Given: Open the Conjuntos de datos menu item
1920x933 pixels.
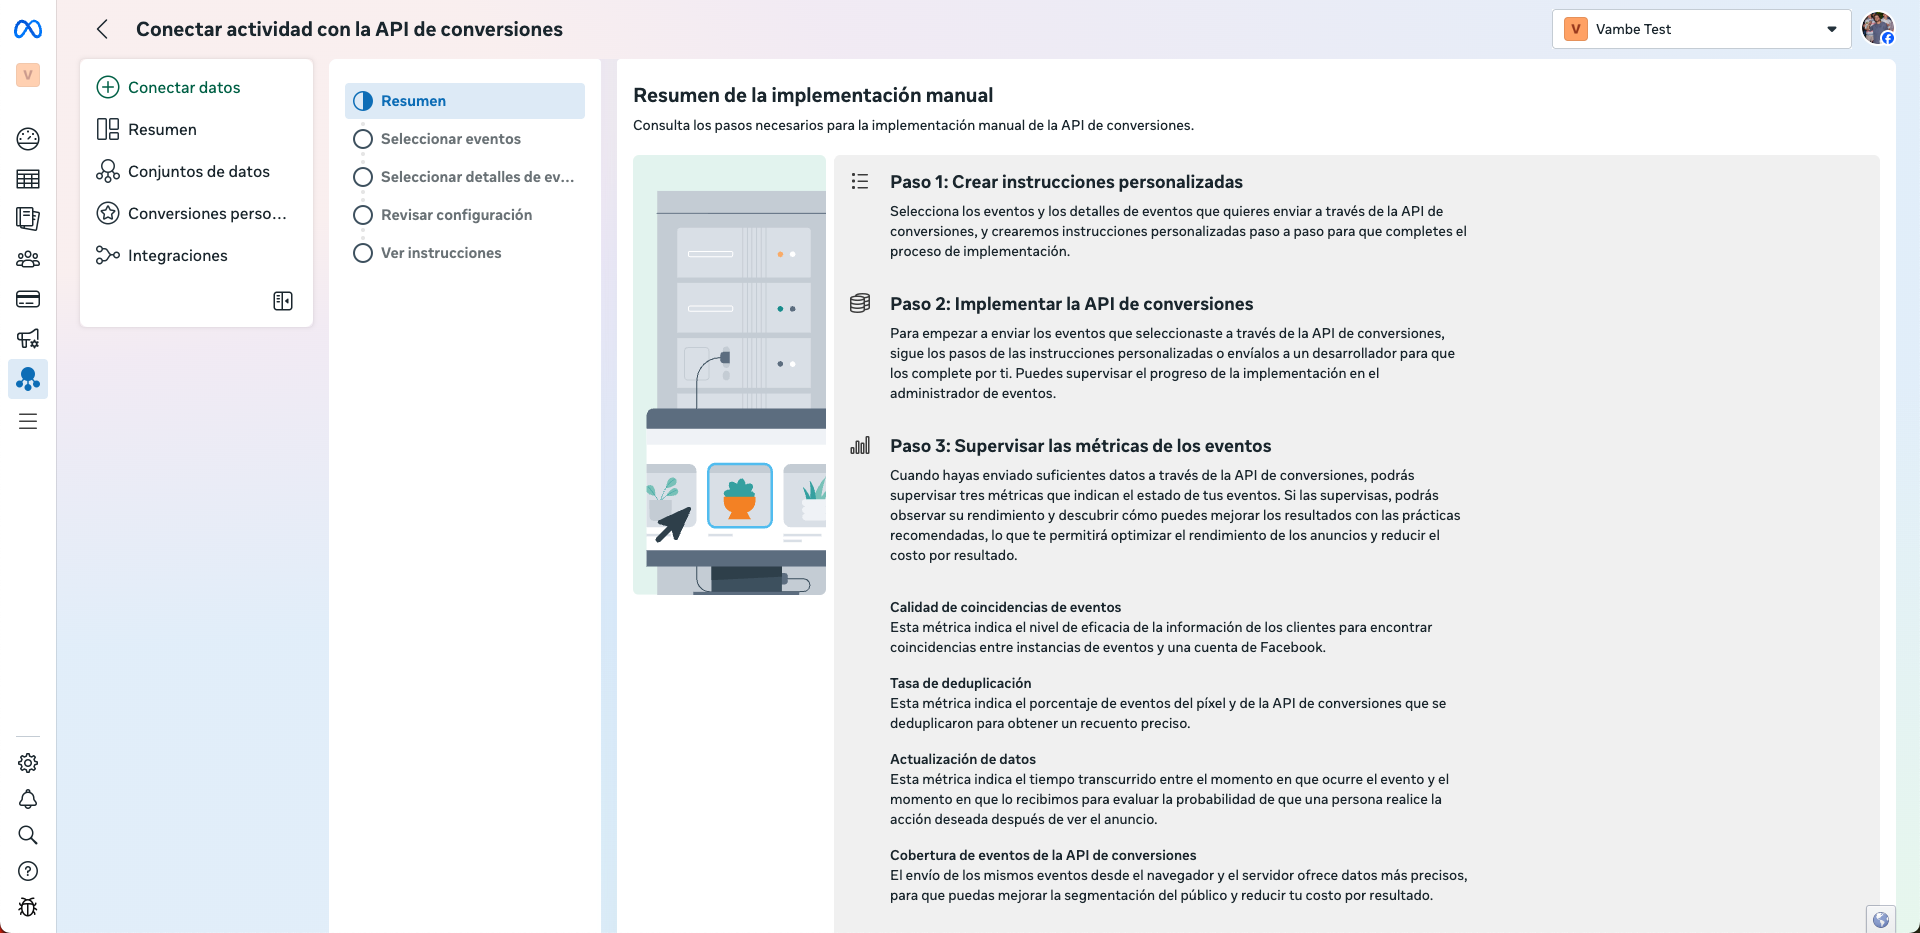Looking at the screenshot, I should point(198,172).
